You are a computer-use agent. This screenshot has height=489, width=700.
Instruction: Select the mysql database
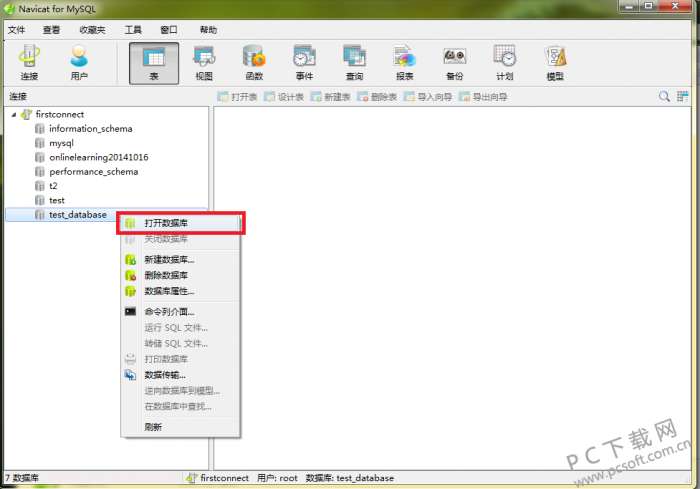click(61, 143)
